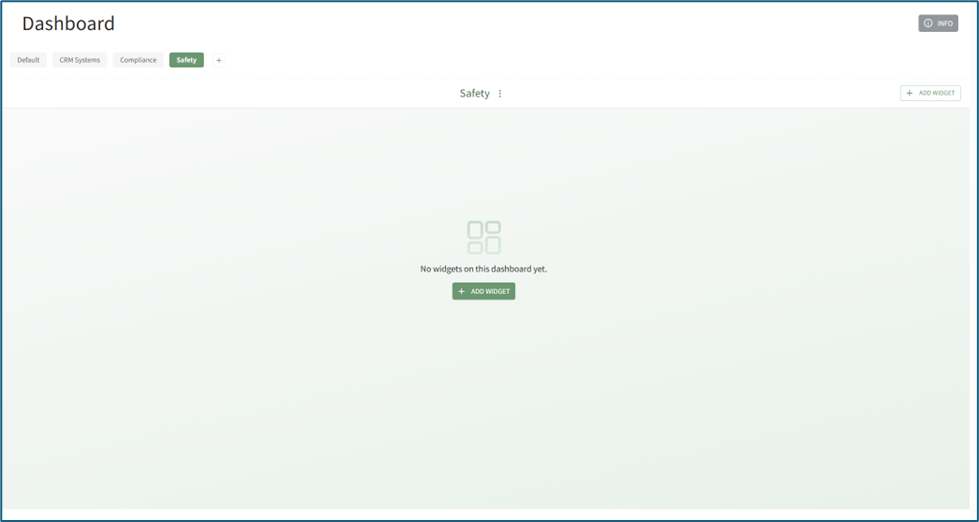Click the widget grid placeholder icon
This screenshot has height=522, width=979.
click(x=484, y=237)
